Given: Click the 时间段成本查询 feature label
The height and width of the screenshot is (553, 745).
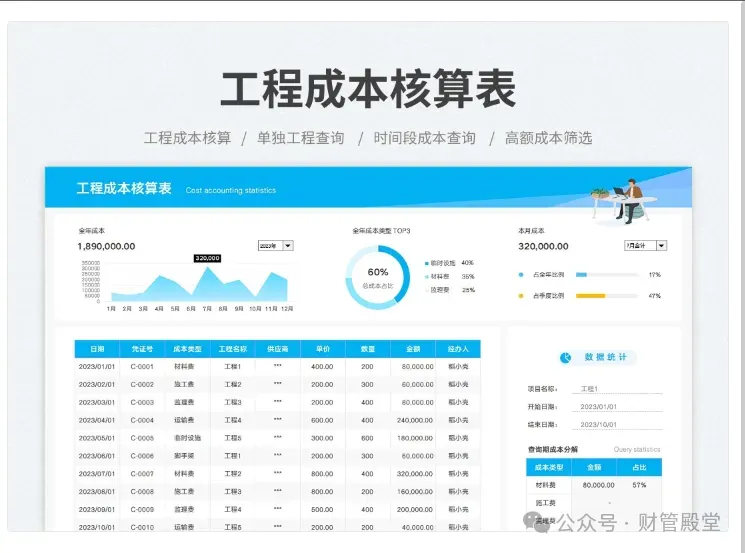Looking at the screenshot, I should point(424,138).
